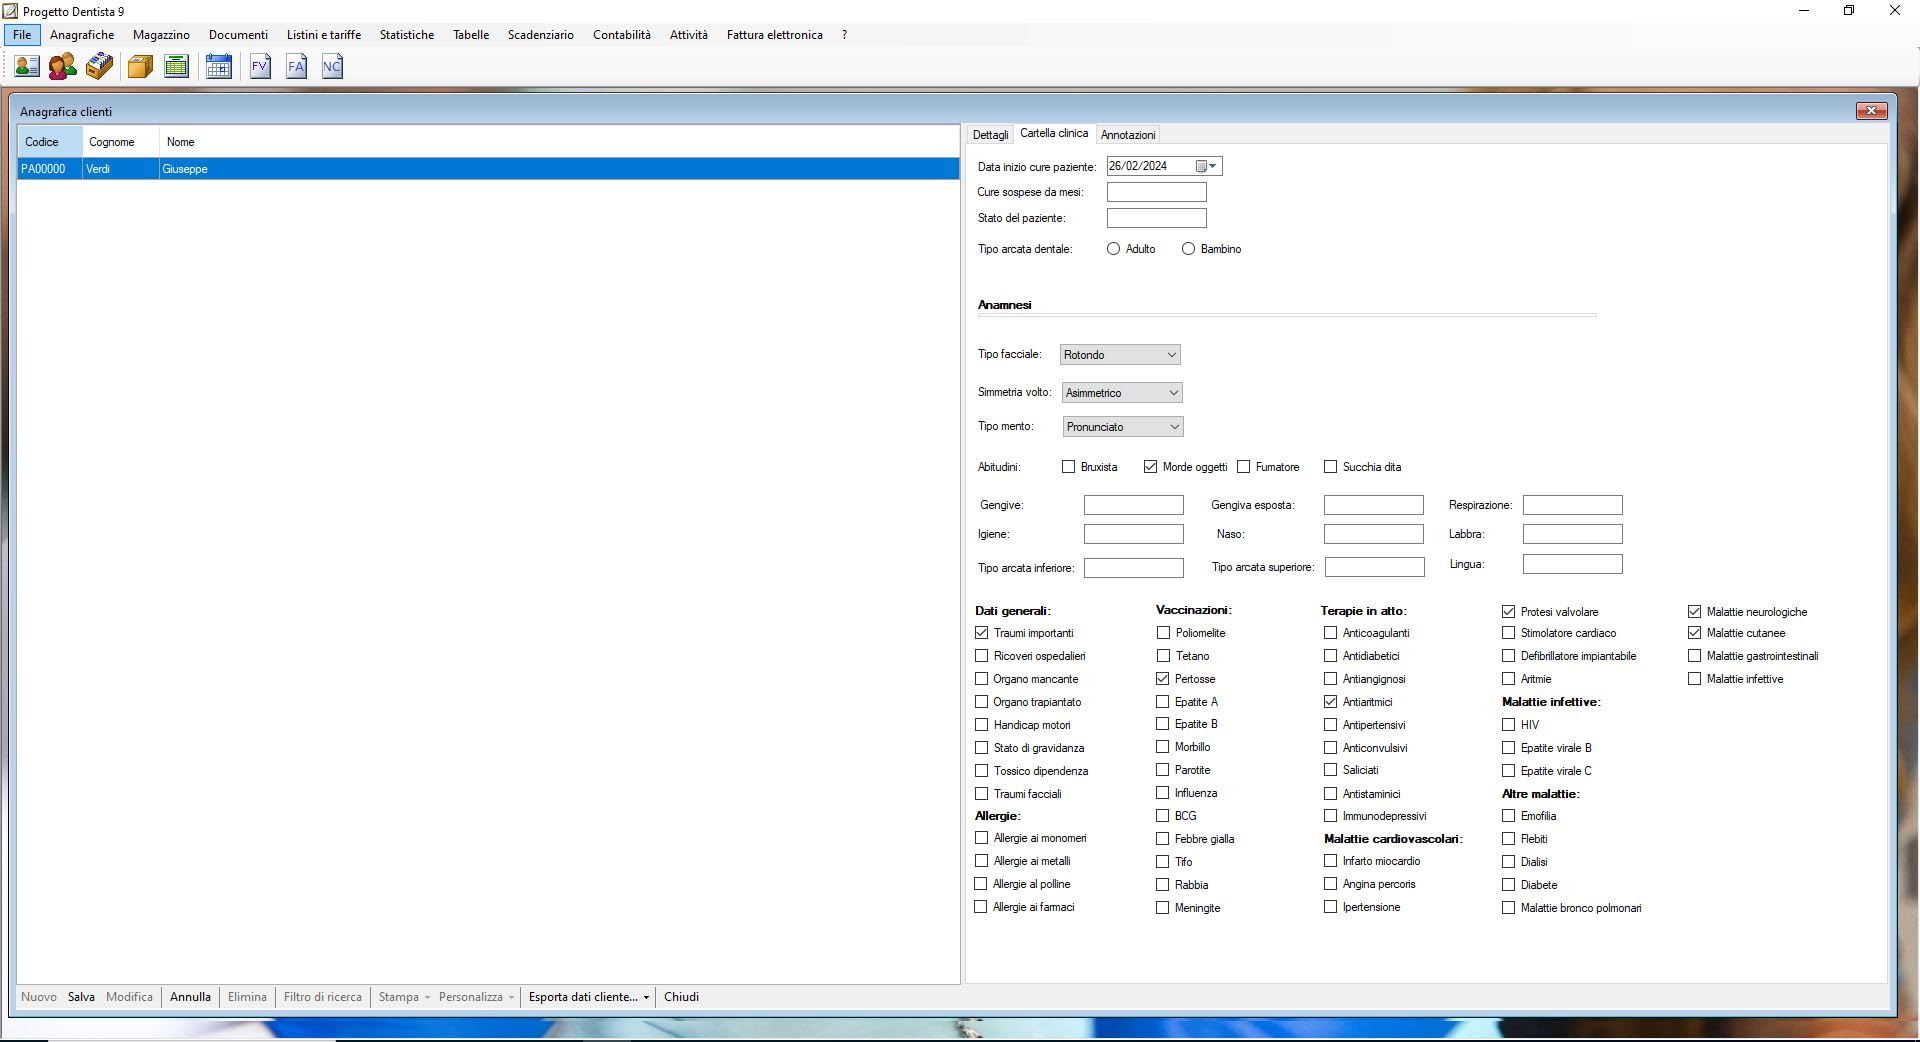This screenshot has height=1042, width=1920.
Task: Open the Fattura elettronica menu
Action: coord(775,35)
